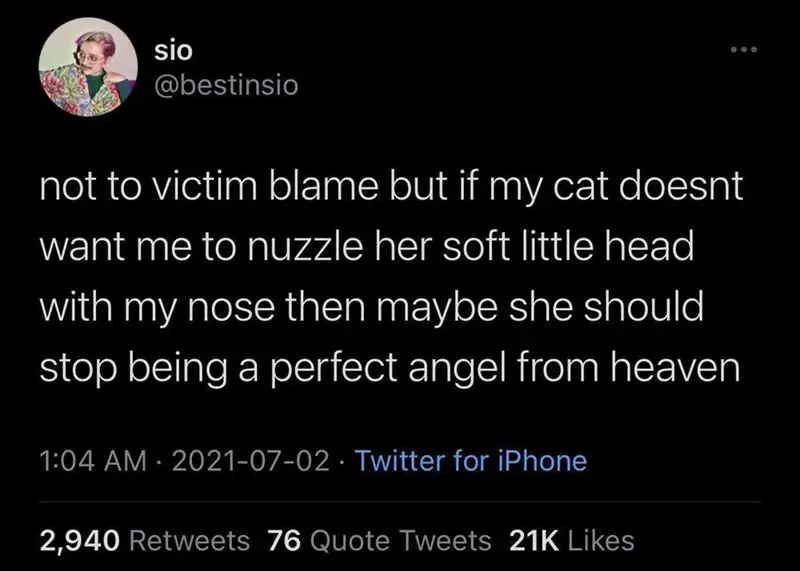The height and width of the screenshot is (571, 800).
Task: Open the Retweets label
Action: (x=189, y=541)
